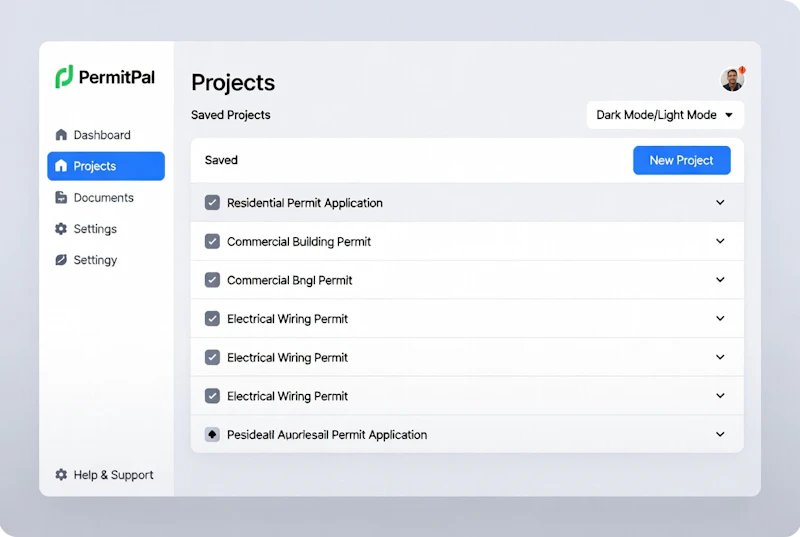Click the Commercial Building Permit title
This screenshot has width=800, height=537.
(x=299, y=242)
